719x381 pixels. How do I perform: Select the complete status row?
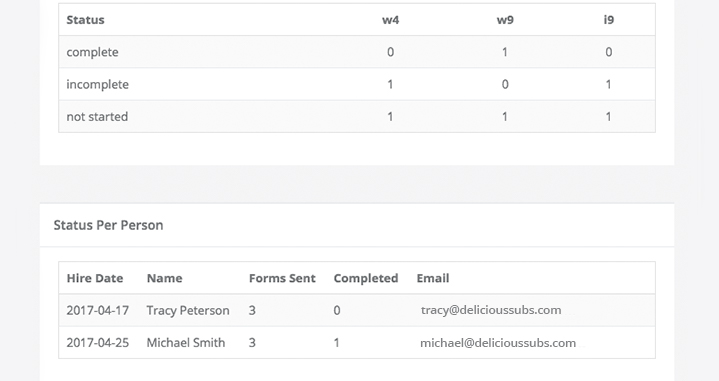pos(357,52)
